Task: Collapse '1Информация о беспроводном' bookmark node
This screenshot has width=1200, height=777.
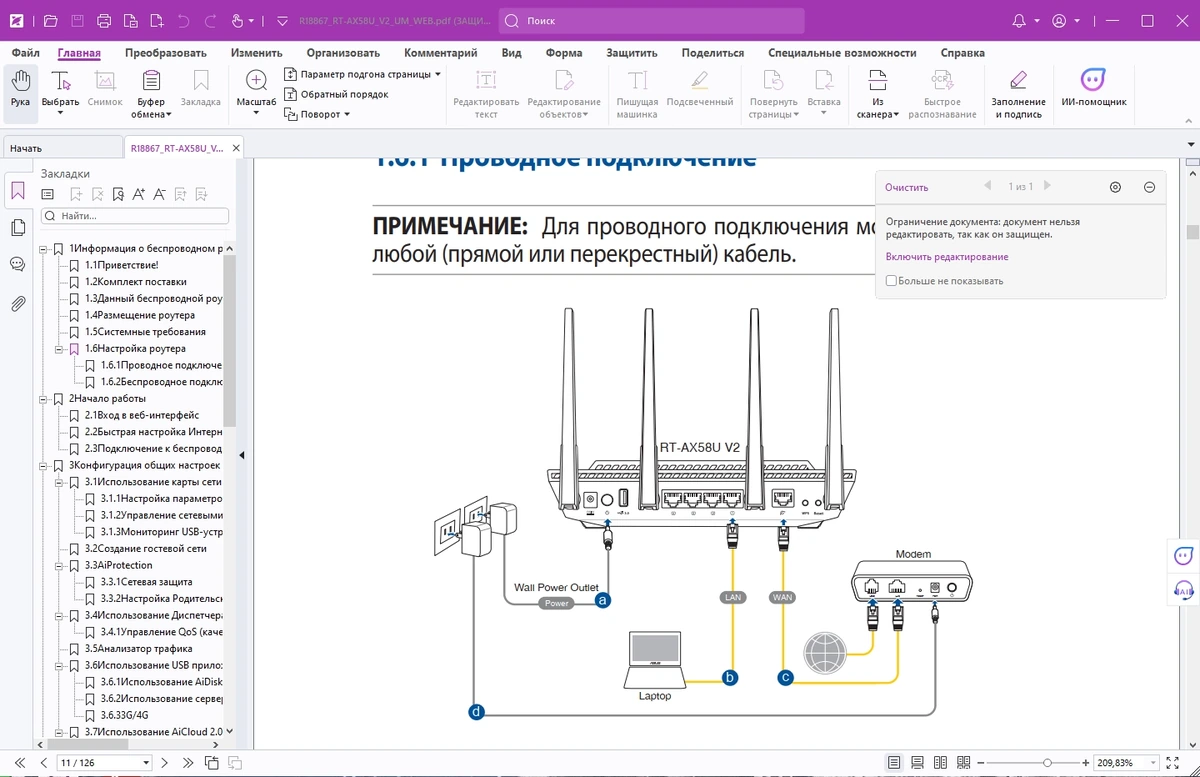Action: tap(43, 249)
